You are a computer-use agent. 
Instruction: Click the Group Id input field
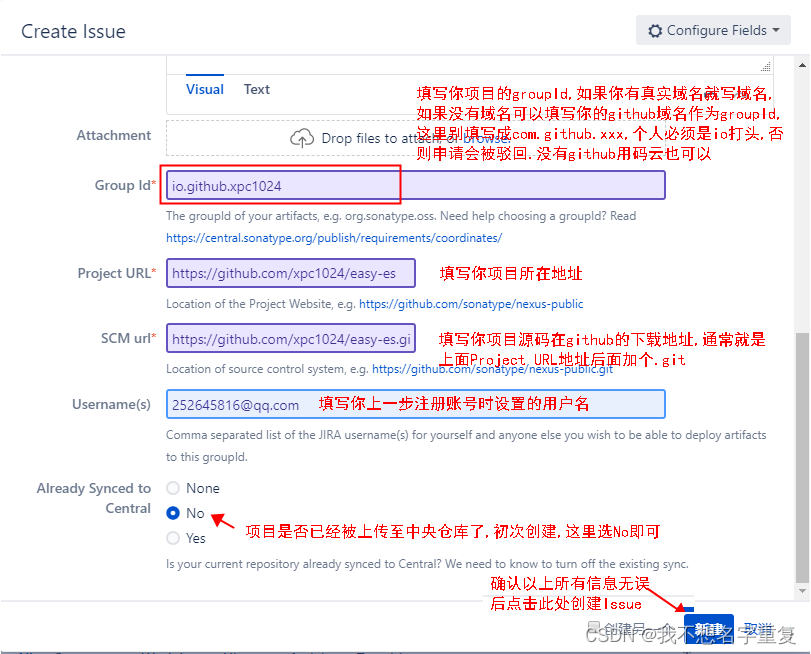(x=415, y=185)
